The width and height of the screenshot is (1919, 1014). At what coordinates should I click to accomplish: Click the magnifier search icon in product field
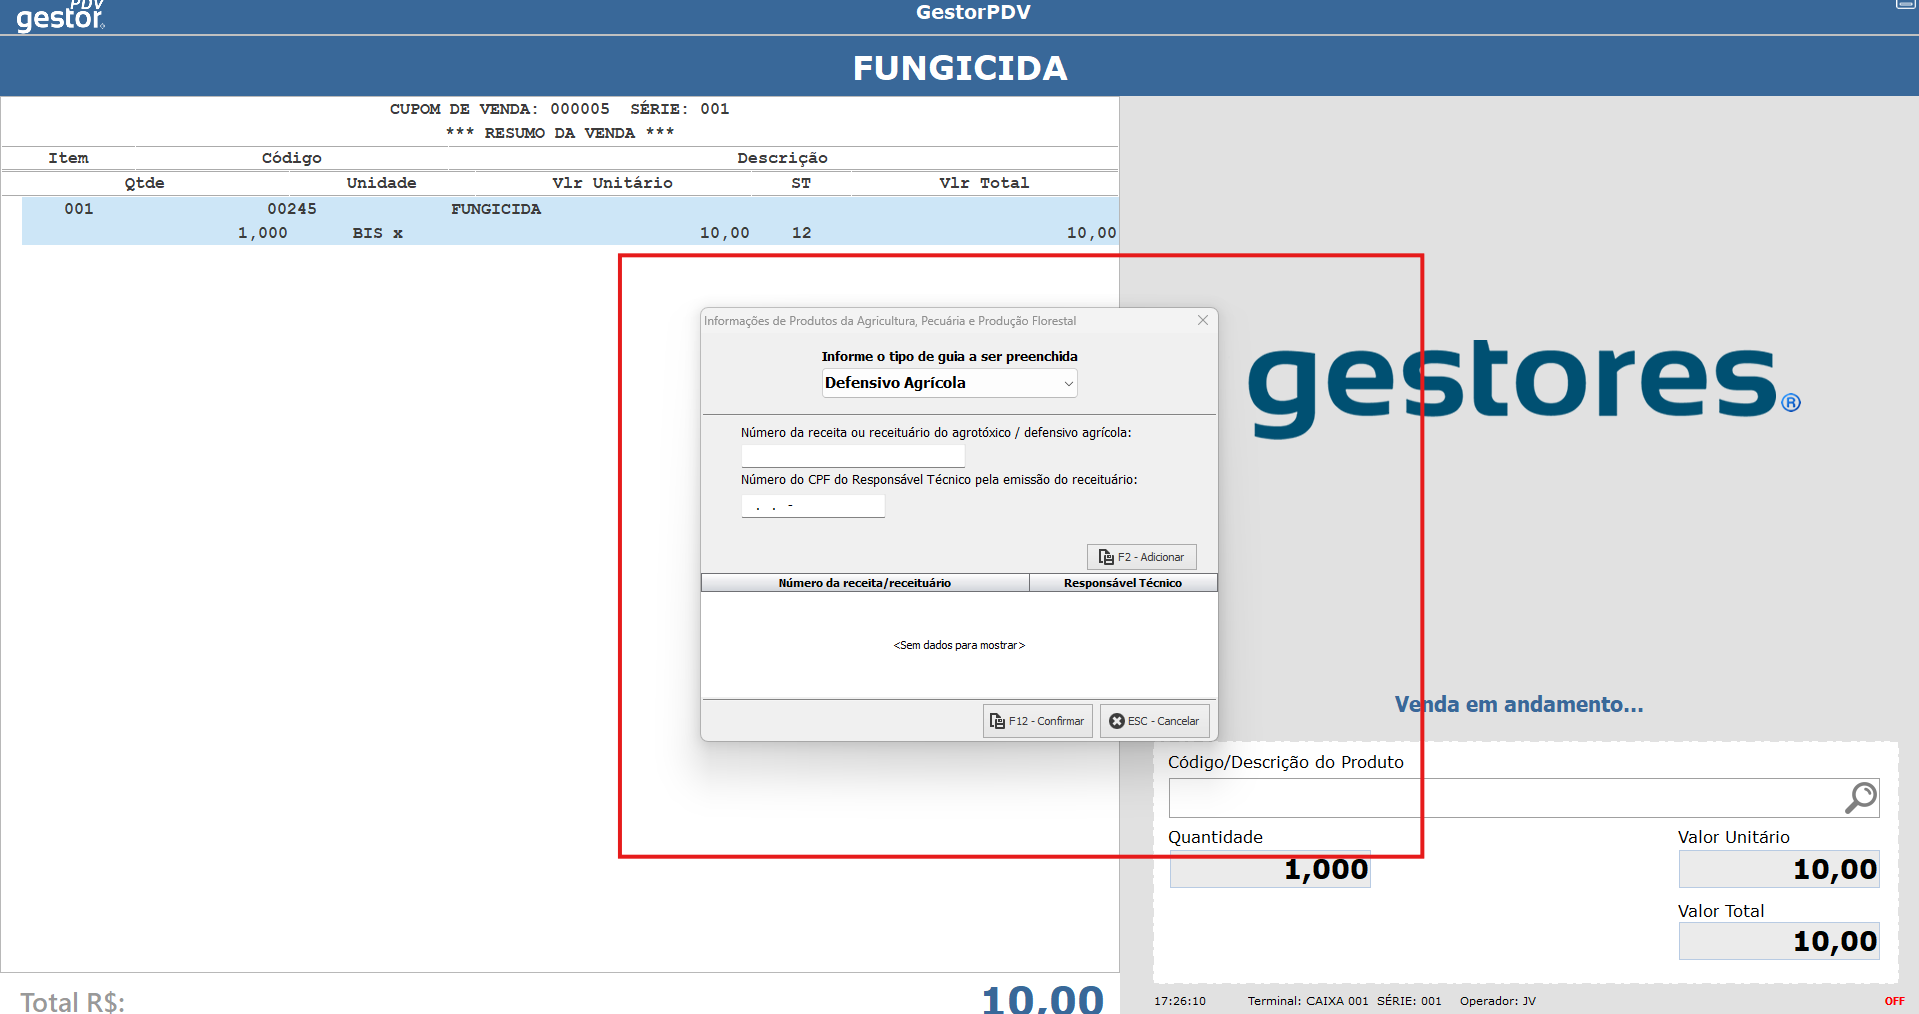[1860, 798]
